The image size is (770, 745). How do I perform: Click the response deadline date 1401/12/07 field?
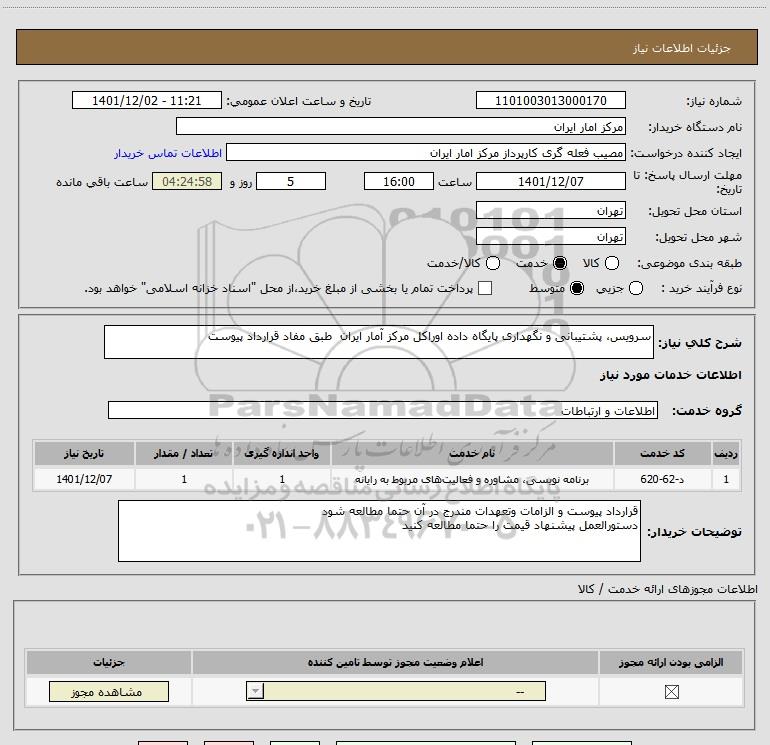[x=550, y=181]
